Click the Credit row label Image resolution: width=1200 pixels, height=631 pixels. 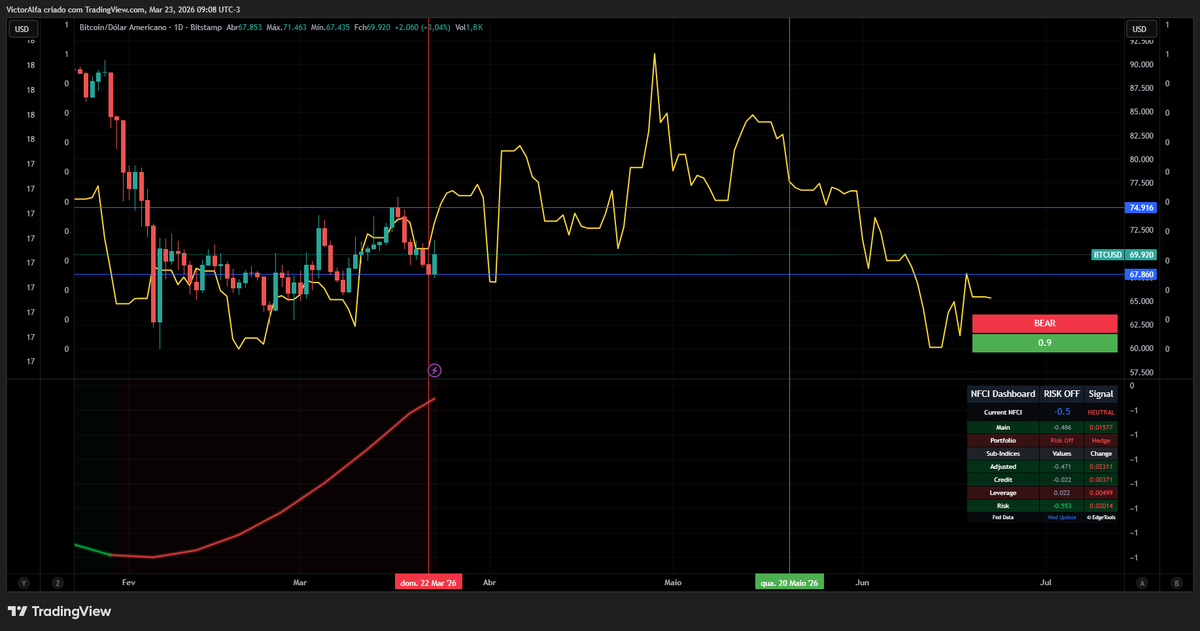[x=1003, y=479]
